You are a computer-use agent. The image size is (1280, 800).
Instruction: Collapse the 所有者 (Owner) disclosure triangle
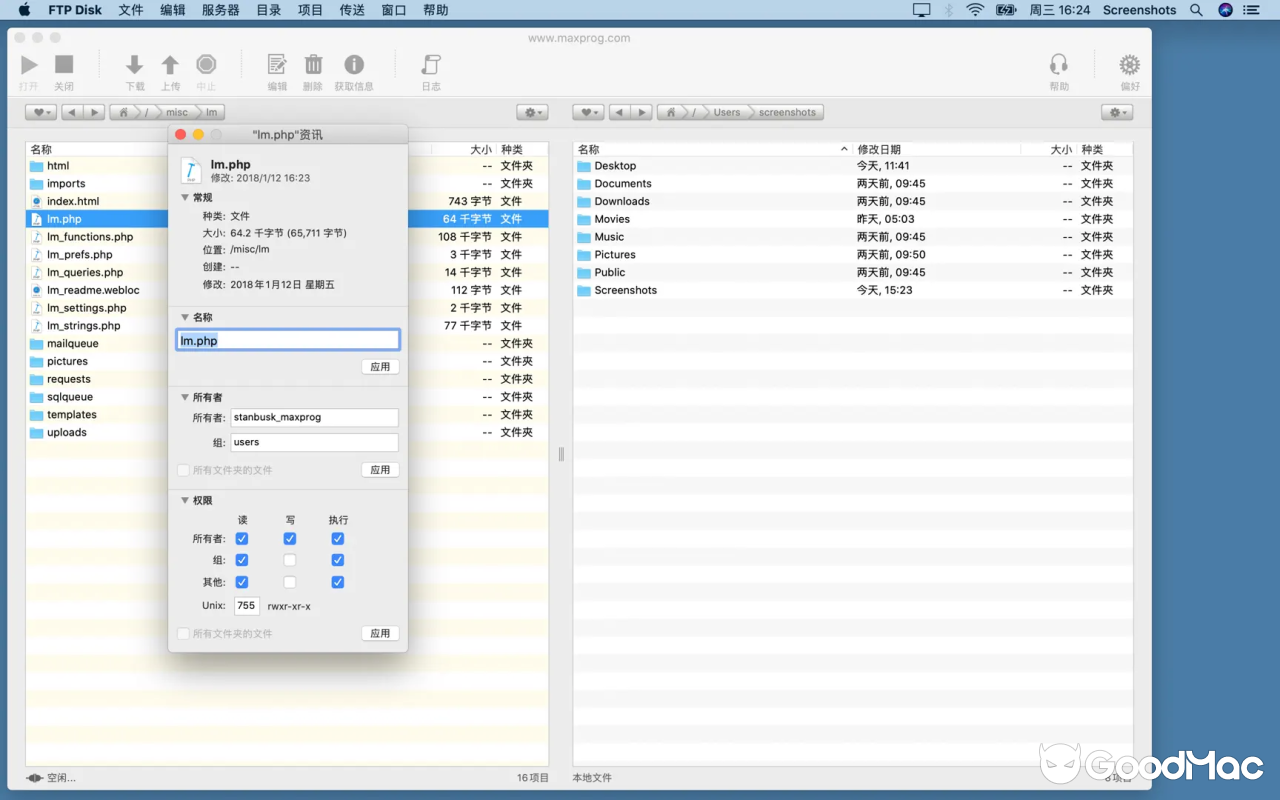pyautogui.click(x=185, y=397)
